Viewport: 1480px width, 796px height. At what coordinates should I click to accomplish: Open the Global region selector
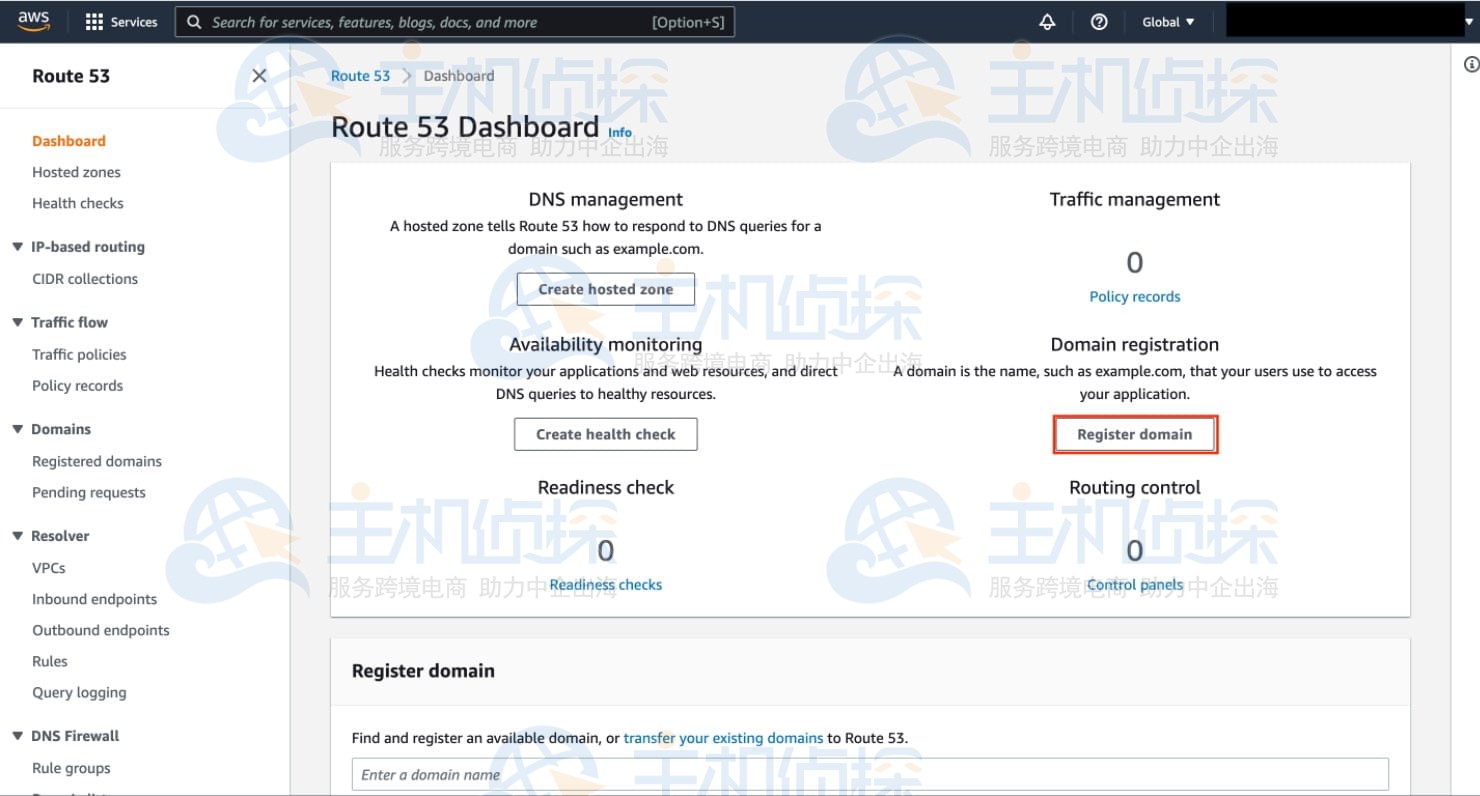[1166, 21]
